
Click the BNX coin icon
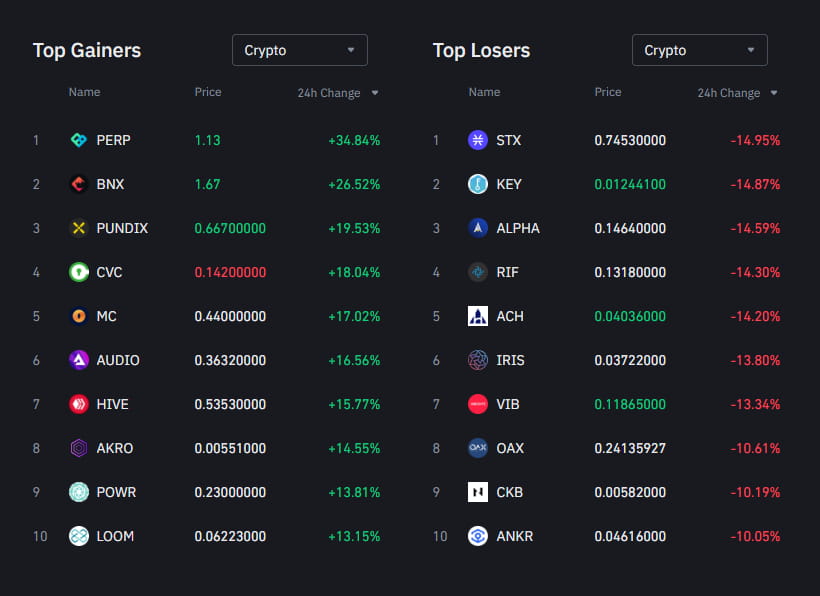coord(79,184)
